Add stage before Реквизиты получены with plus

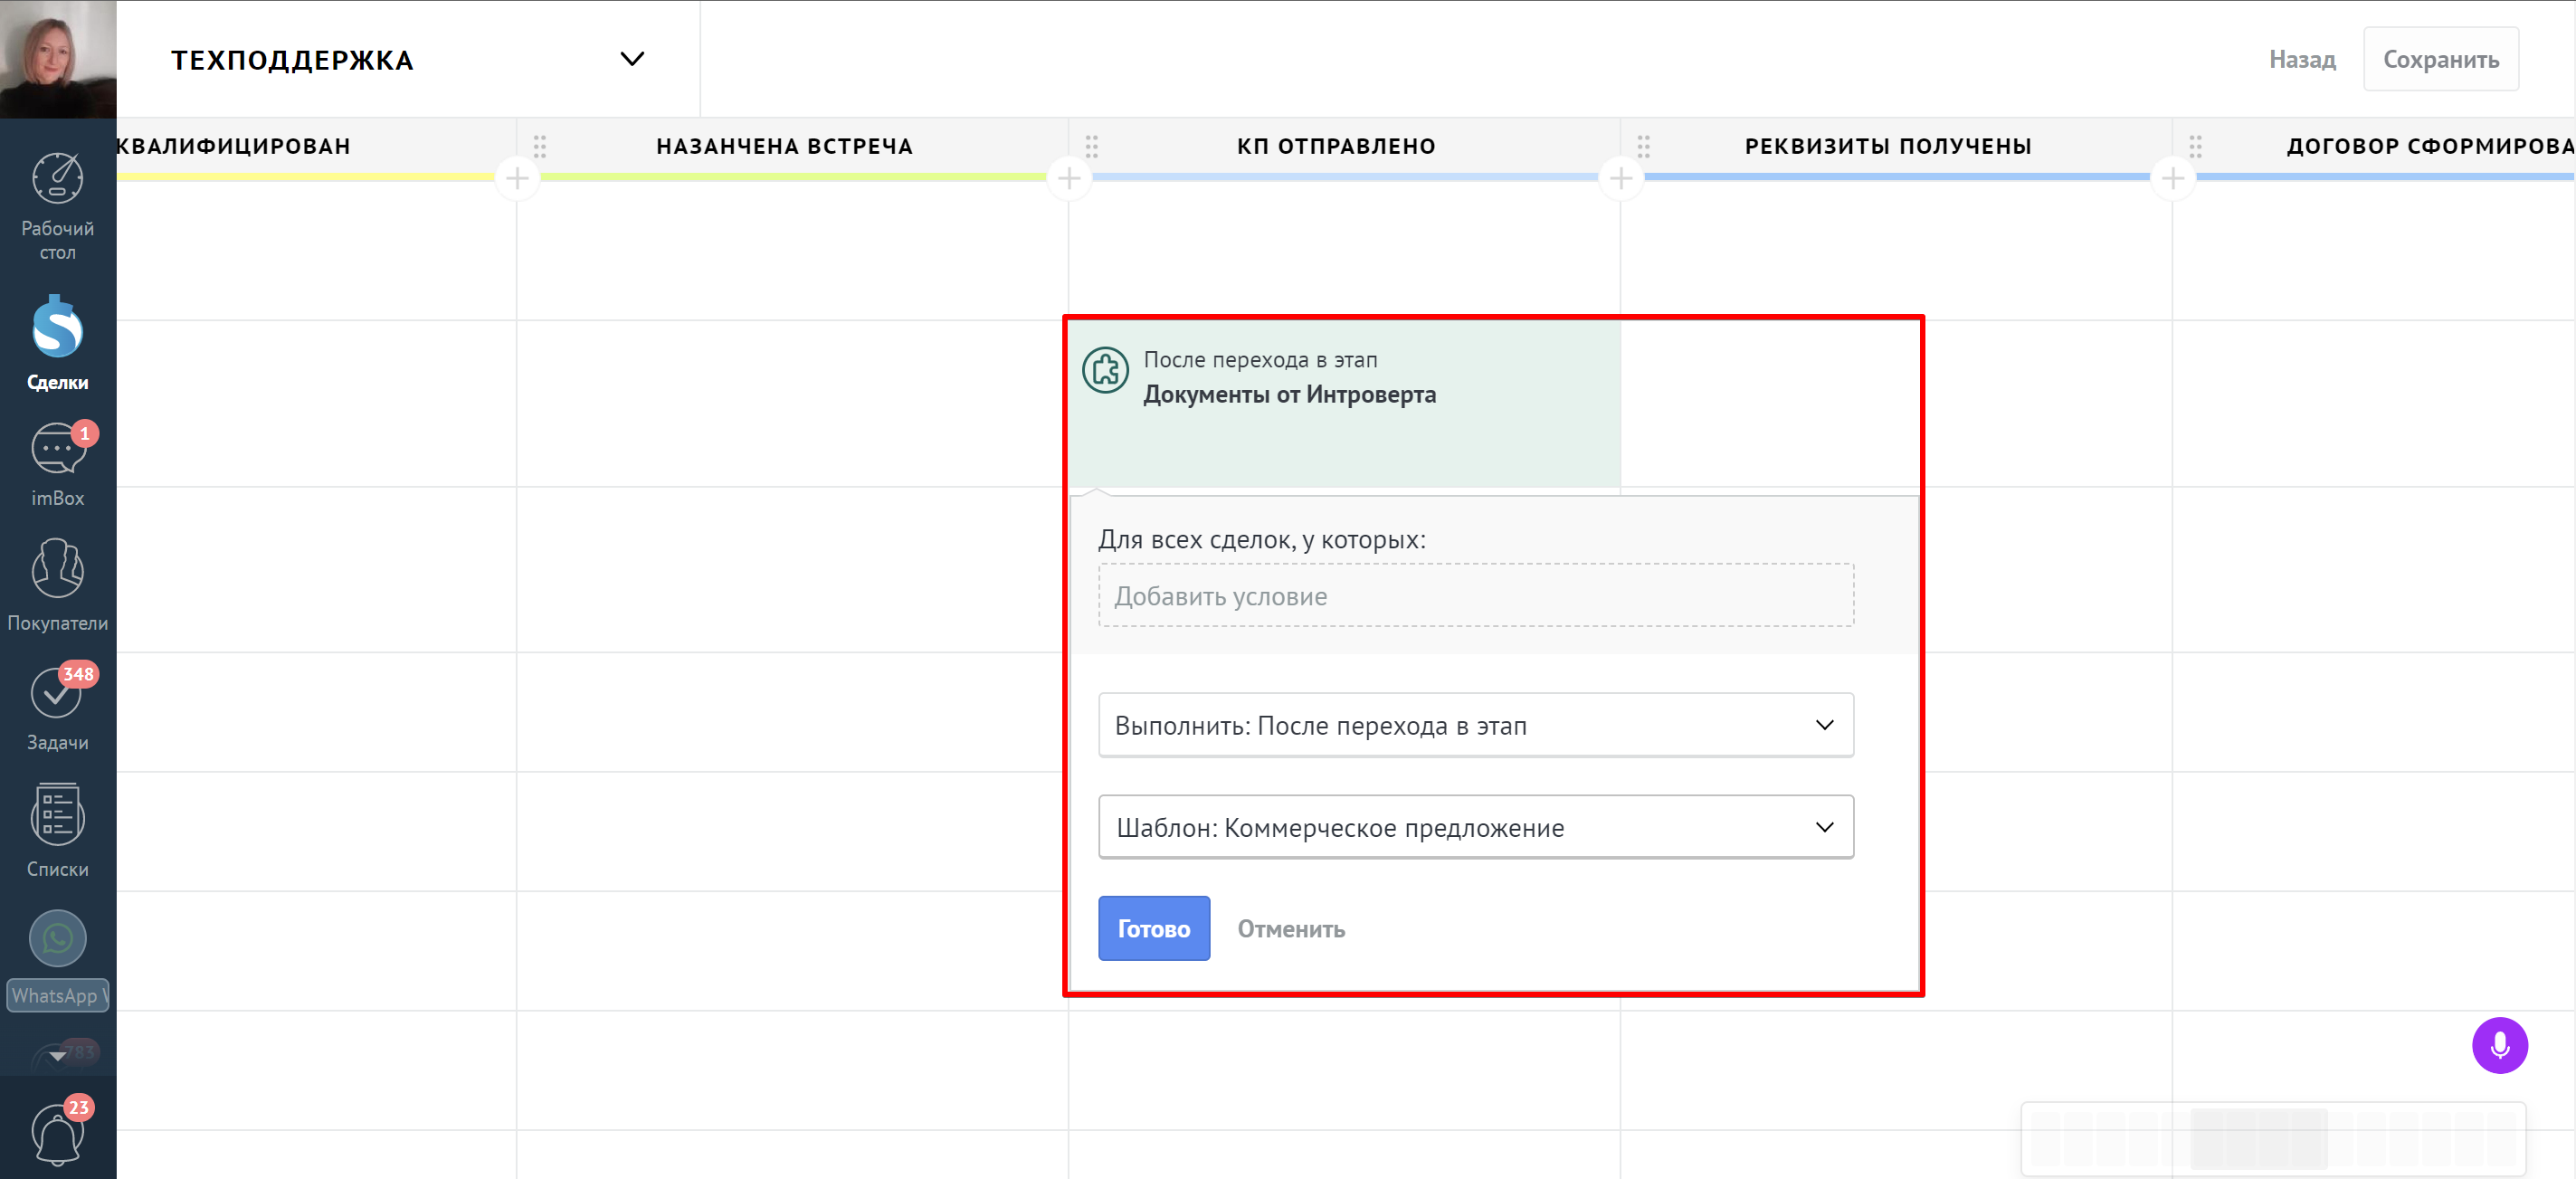pos(1621,179)
